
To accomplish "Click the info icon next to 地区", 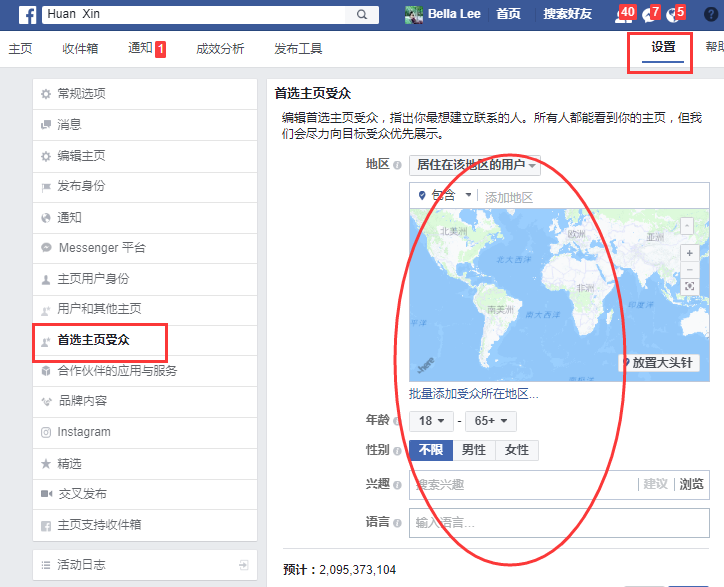I will [x=397, y=165].
